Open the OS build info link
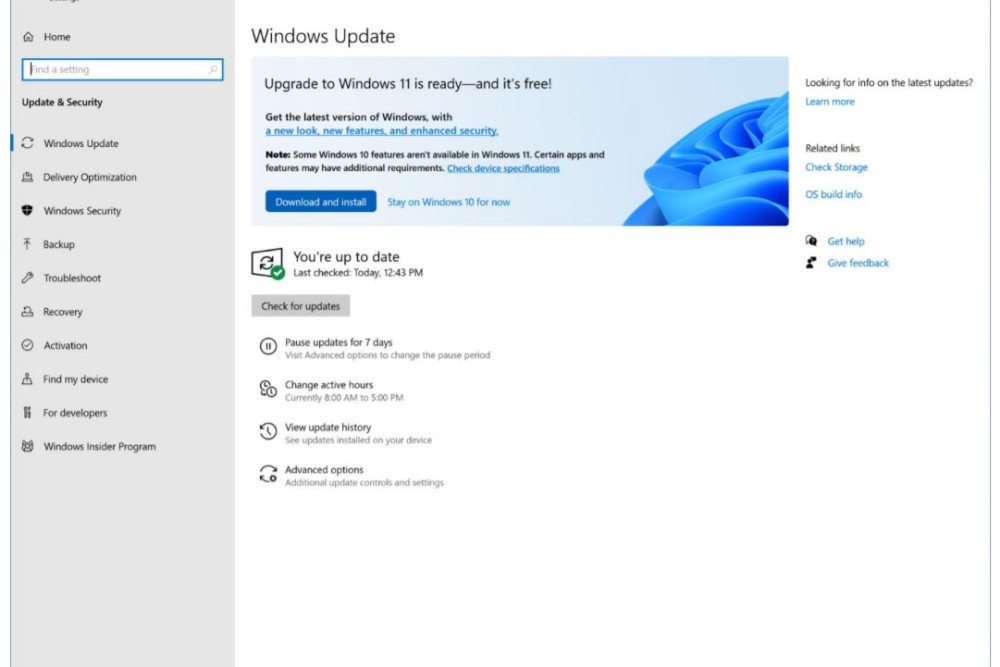Viewport: 1000px width, 667px height. pos(834,194)
